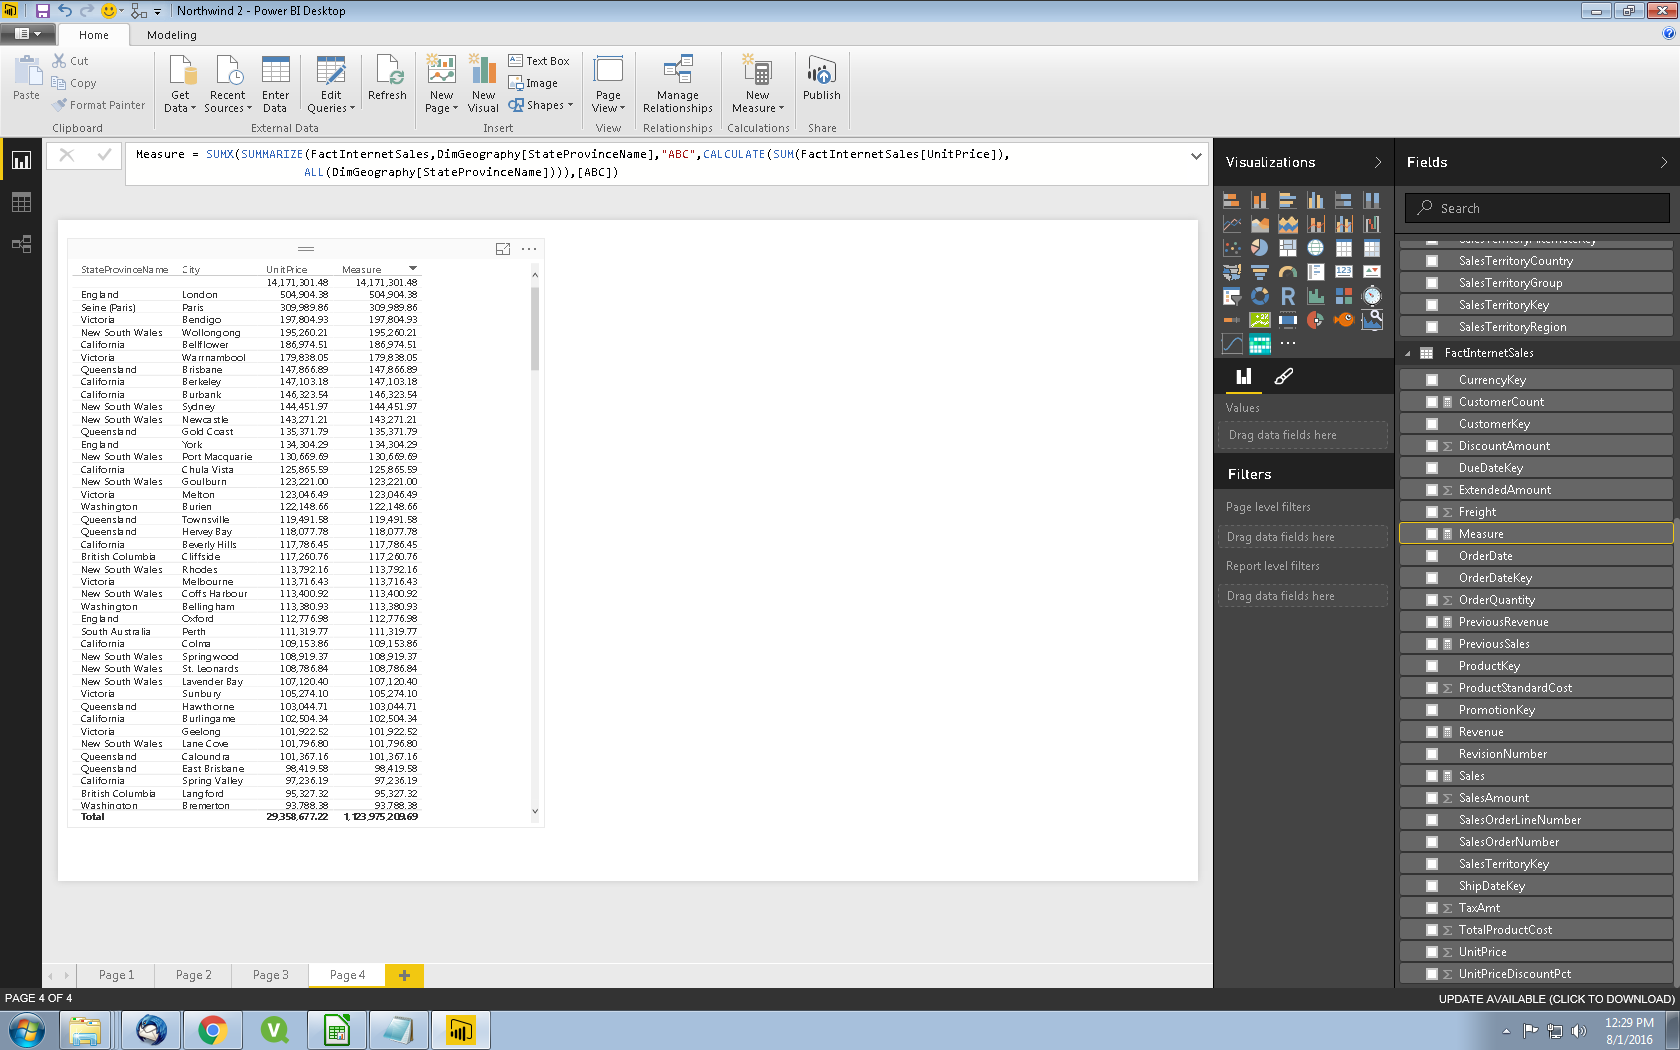This screenshot has width=1680, height=1050.
Task: Choose the scatter chart visual
Action: coord(1232,248)
